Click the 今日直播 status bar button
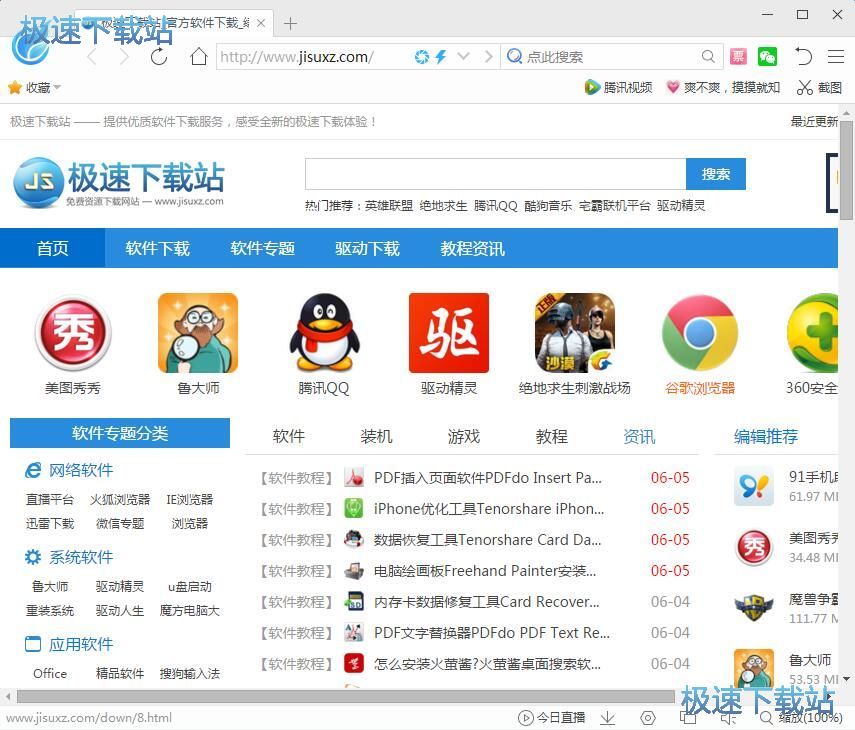 pyautogui.click(x=551, y=717)
